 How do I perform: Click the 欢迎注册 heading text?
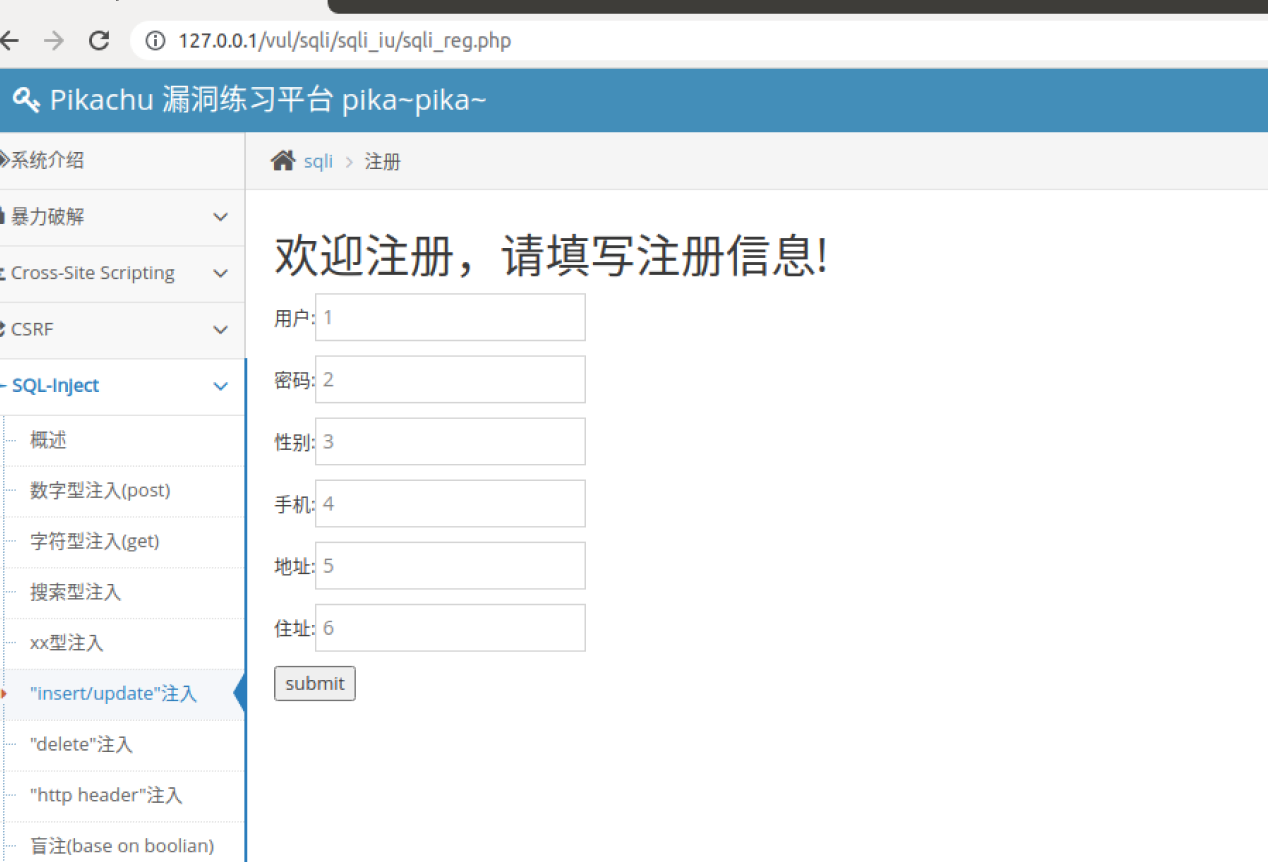(551, 257)
